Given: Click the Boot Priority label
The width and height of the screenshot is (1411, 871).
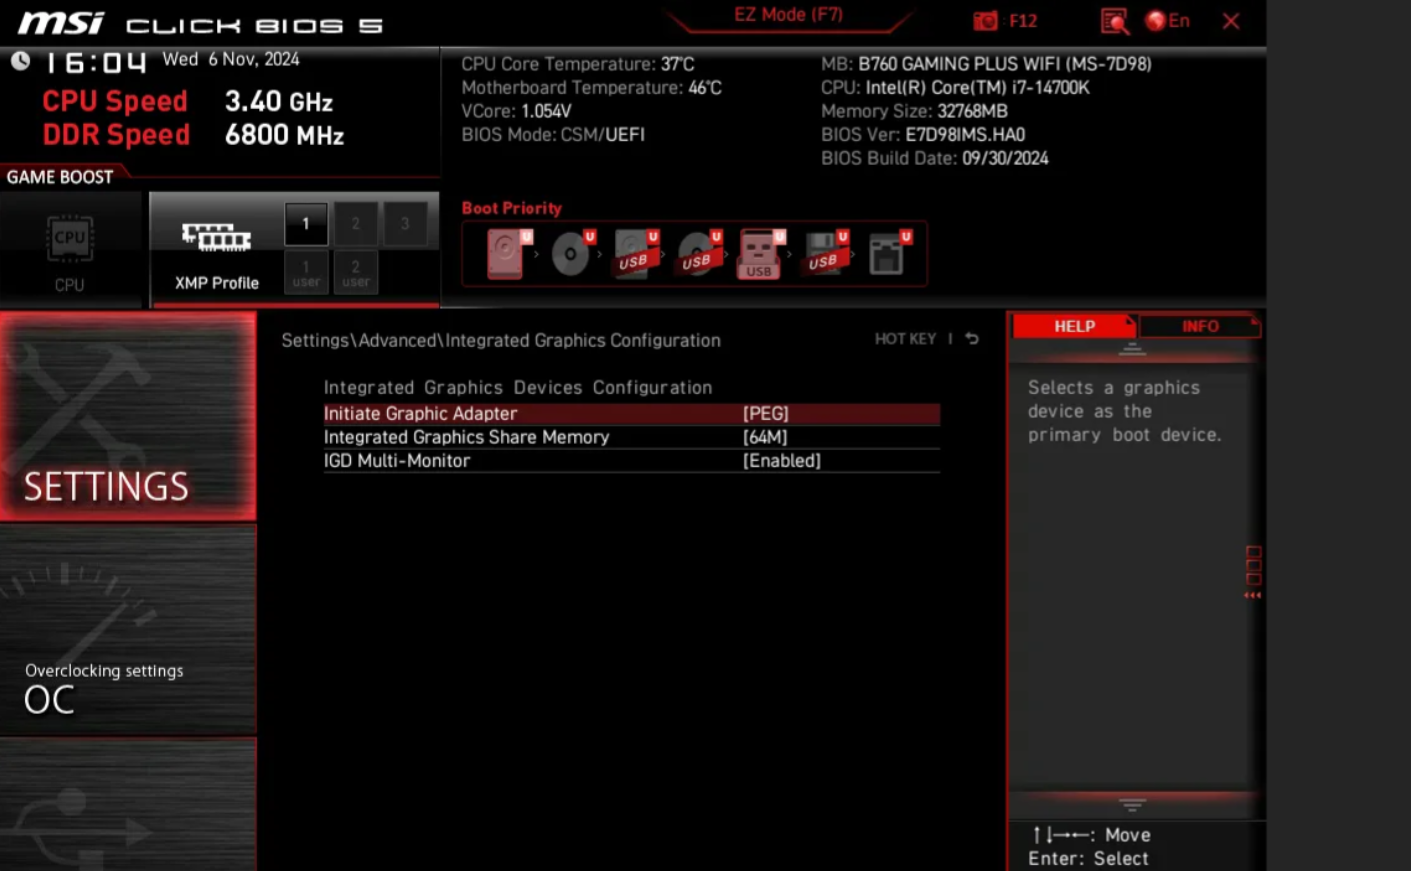Looking at the screenshot, I should 511,208.
